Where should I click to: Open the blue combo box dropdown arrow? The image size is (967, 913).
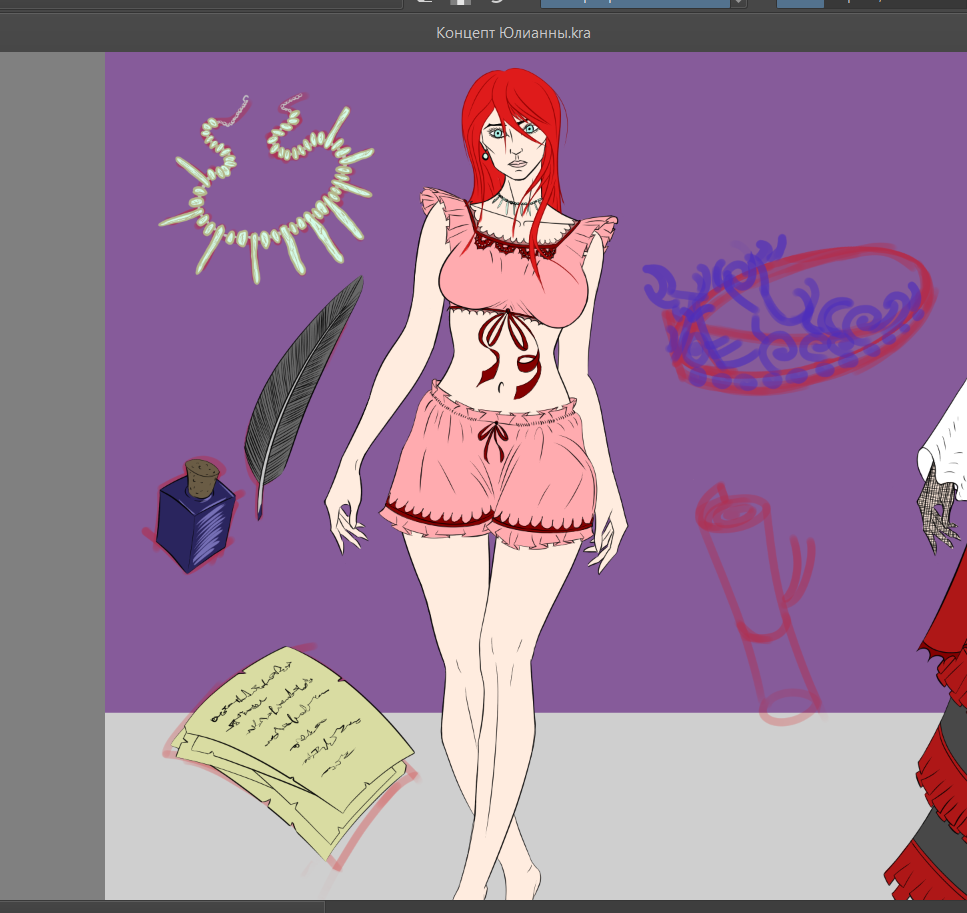(738, 3)
